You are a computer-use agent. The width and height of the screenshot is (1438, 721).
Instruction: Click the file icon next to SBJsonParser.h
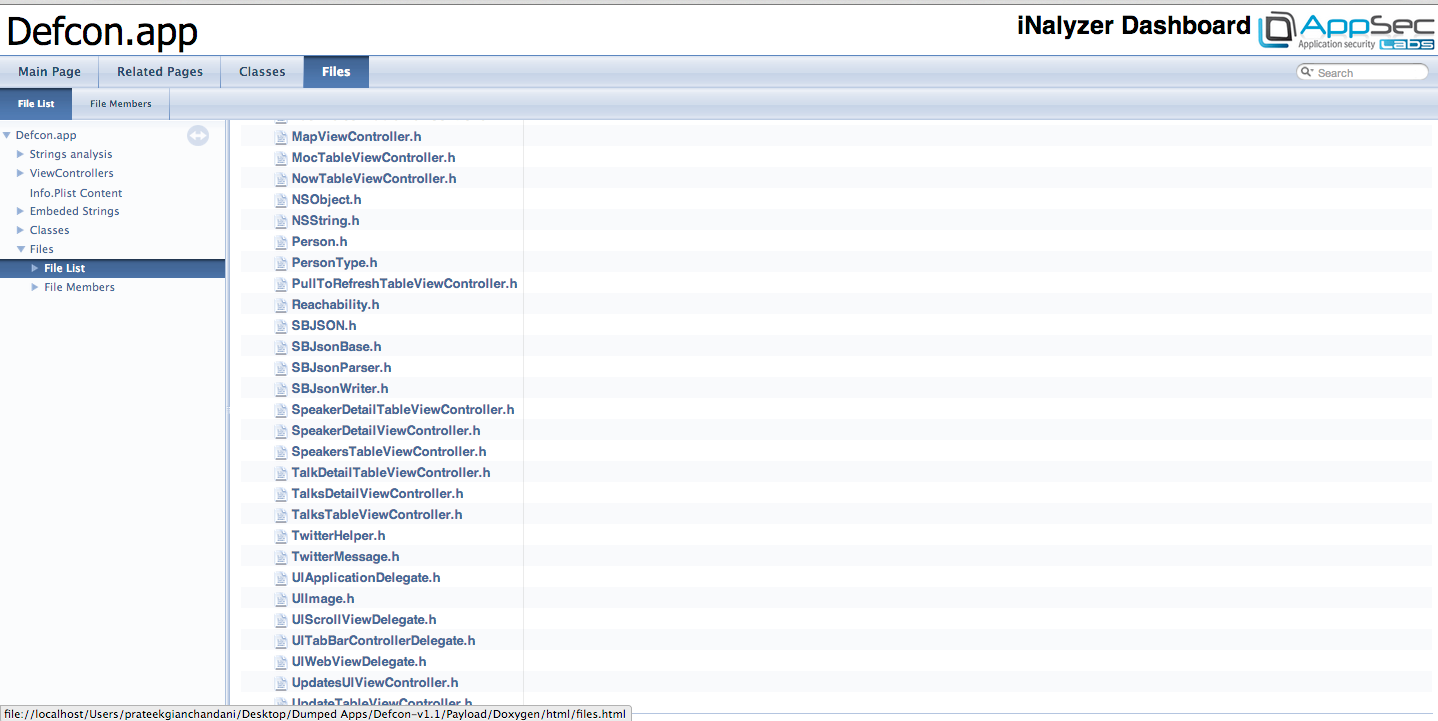click(281, 368)
